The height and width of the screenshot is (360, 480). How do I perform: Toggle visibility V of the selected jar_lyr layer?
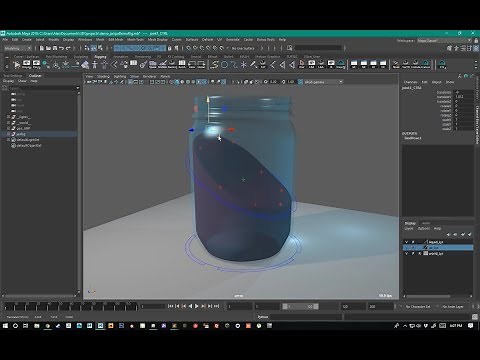coord(406,248)
